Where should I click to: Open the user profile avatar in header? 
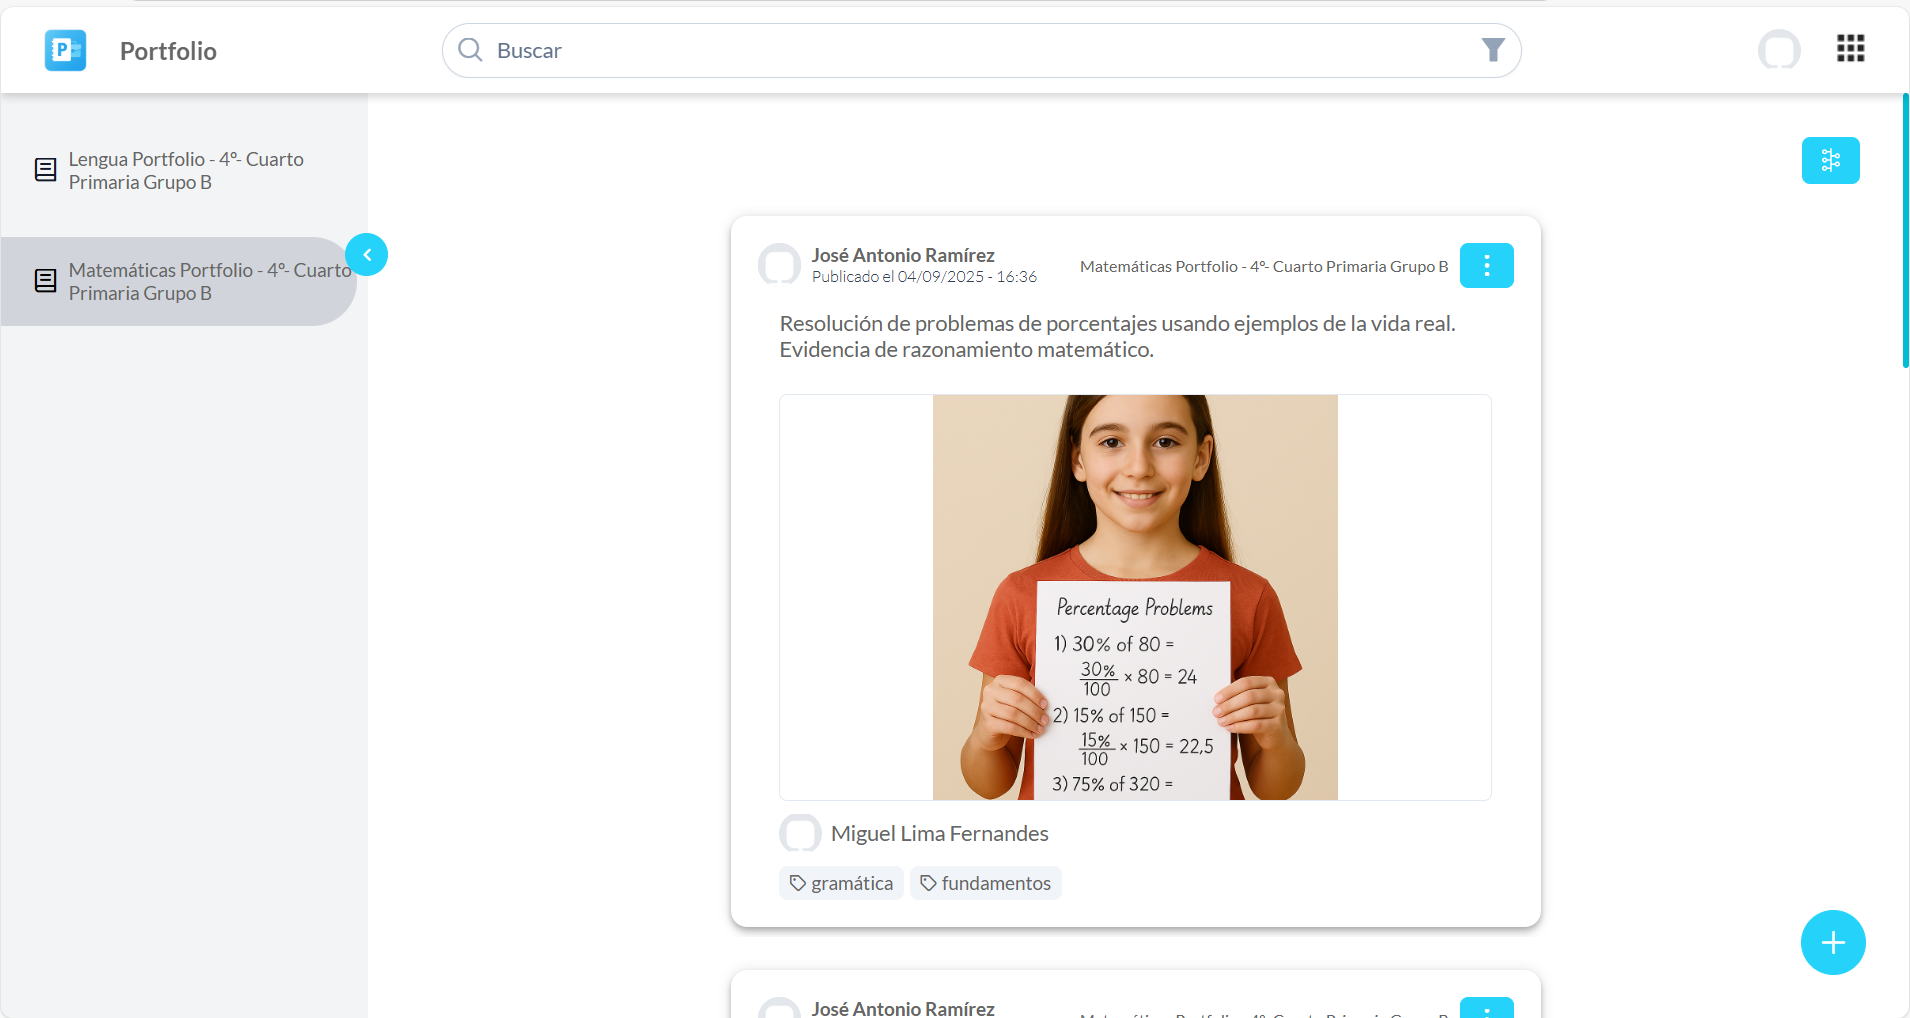click(x=1779, y=50)
